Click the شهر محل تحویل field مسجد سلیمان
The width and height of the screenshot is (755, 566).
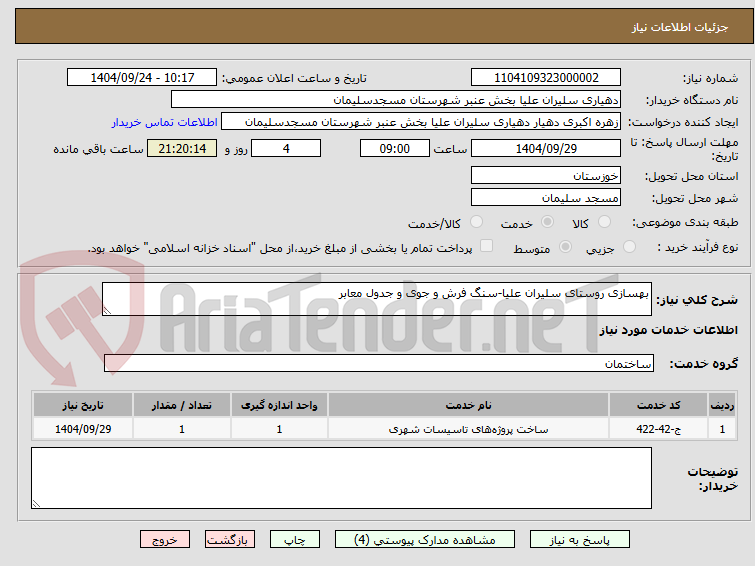pyautogui.click(x=546, y=197)
